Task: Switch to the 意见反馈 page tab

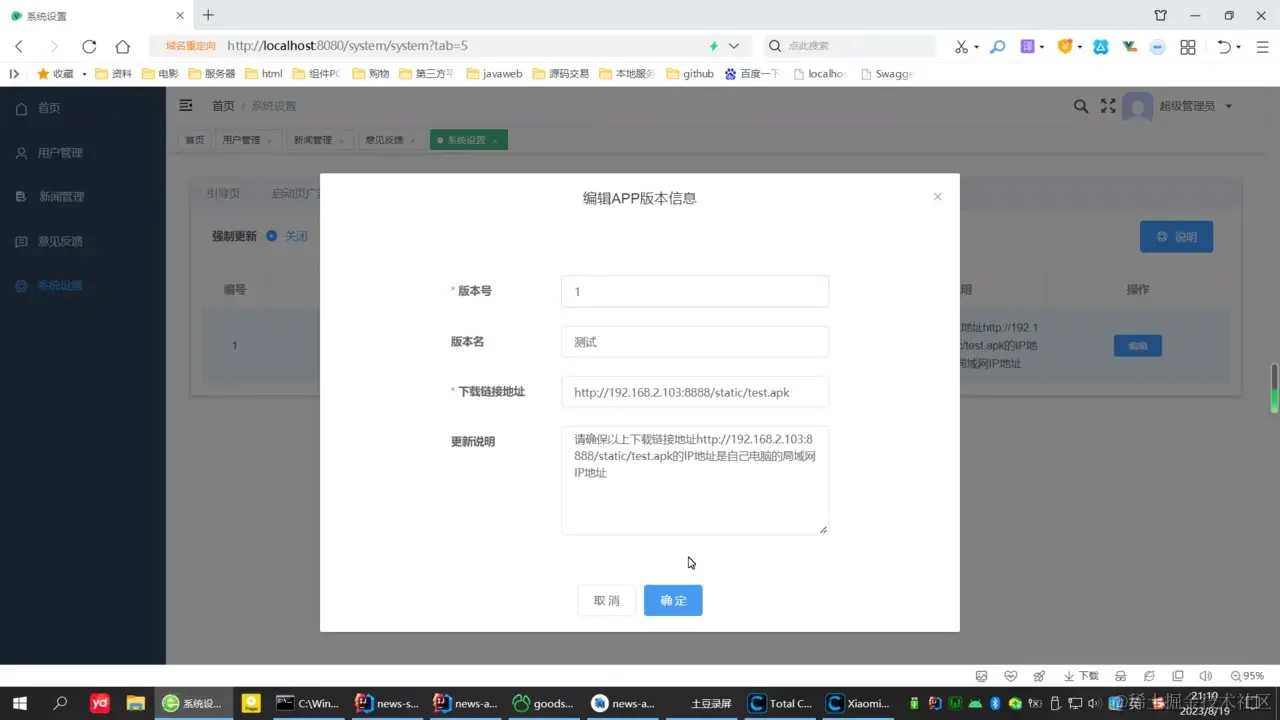Action: 389,140
